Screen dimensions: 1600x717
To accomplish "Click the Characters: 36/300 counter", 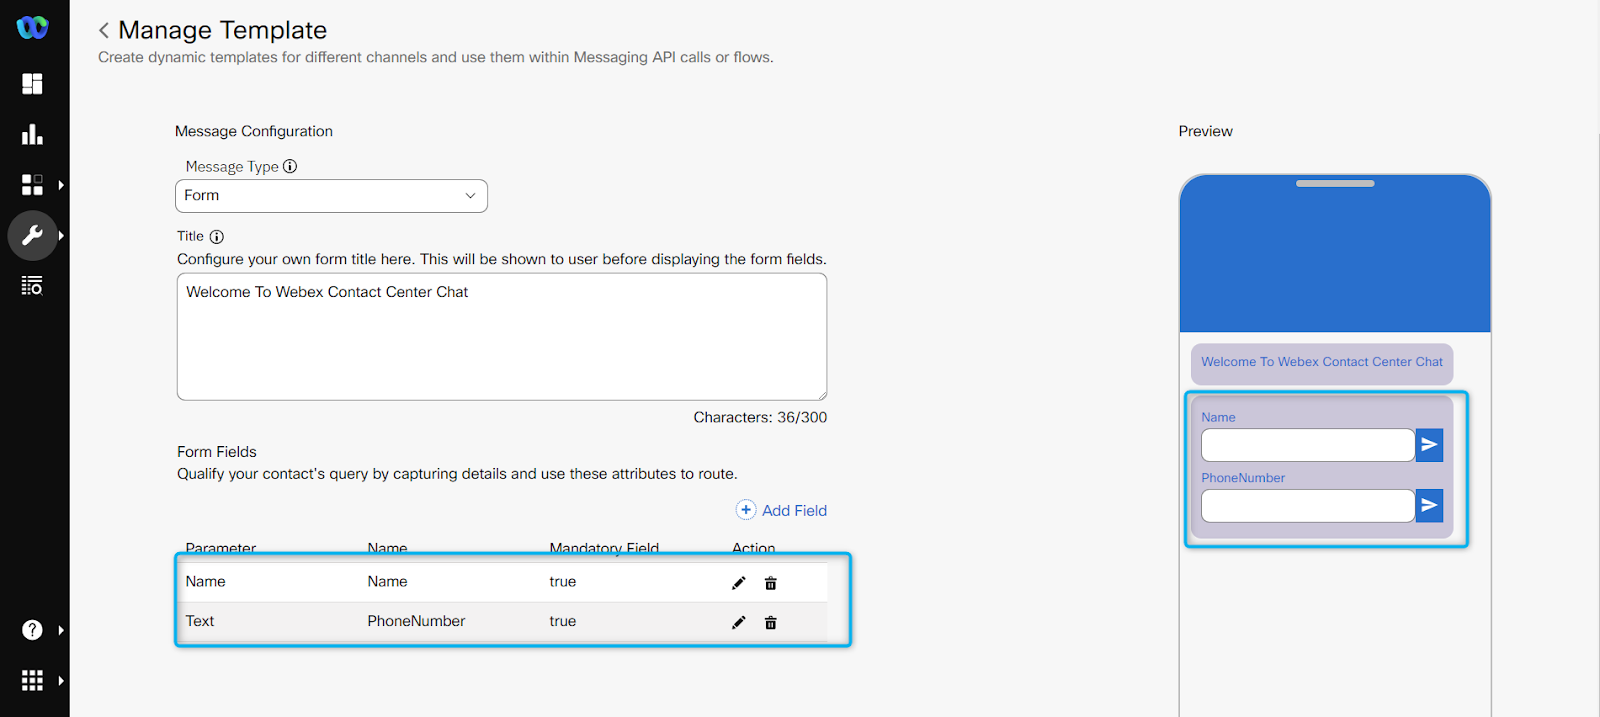I will tap(760, 417).
